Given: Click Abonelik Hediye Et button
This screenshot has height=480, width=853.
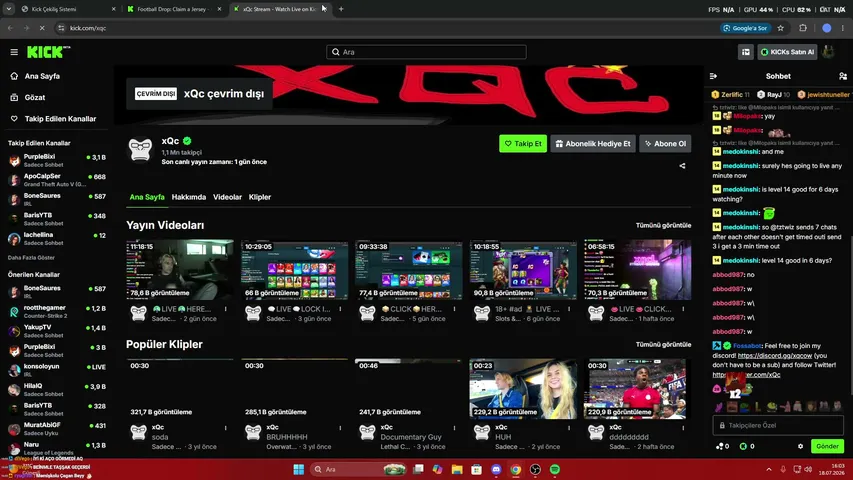Looking at the screenshot, I should (593, 144).
